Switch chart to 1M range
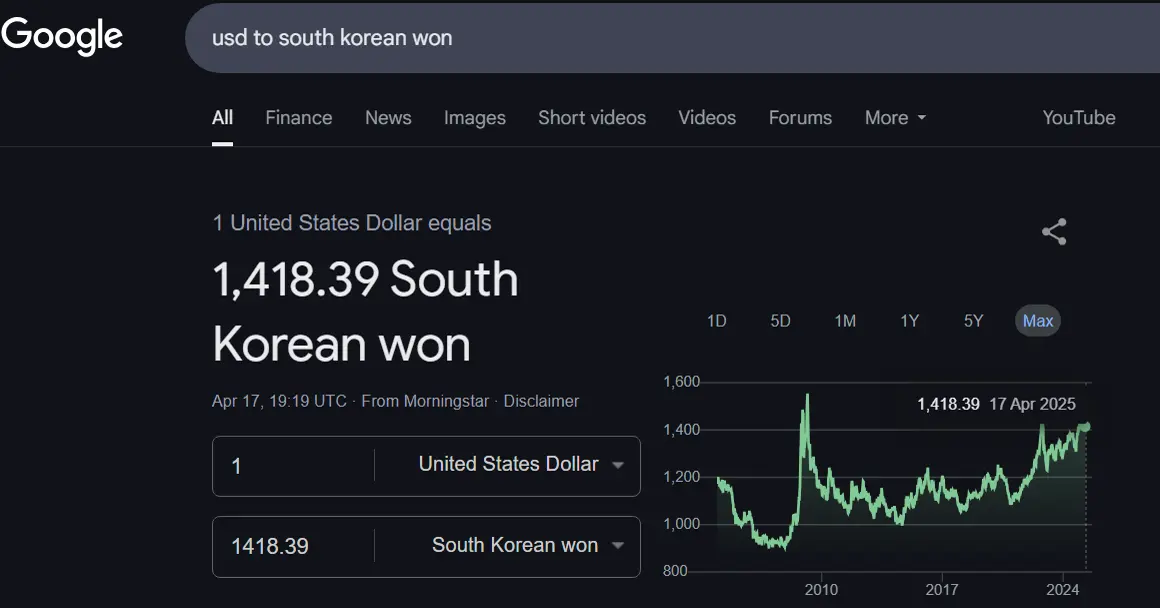Image resolution: width=1160 pixels, height=608 pixels. pos(845,321)
